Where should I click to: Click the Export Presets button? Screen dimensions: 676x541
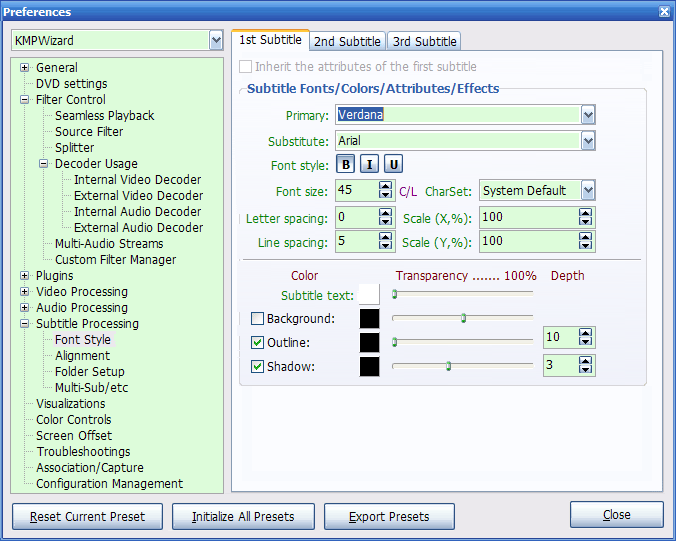[389, 517]
